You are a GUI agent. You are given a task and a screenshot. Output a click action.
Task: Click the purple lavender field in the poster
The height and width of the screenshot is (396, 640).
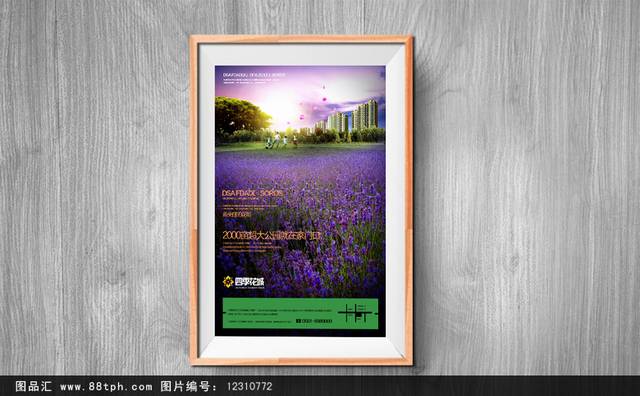pyautogui.click(x=300, y=220)
